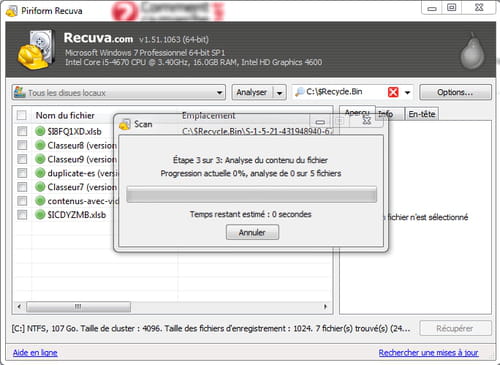Toggle the select-all checkbox beside Nom du fichier
500x365 pixels.
[22, 115]
